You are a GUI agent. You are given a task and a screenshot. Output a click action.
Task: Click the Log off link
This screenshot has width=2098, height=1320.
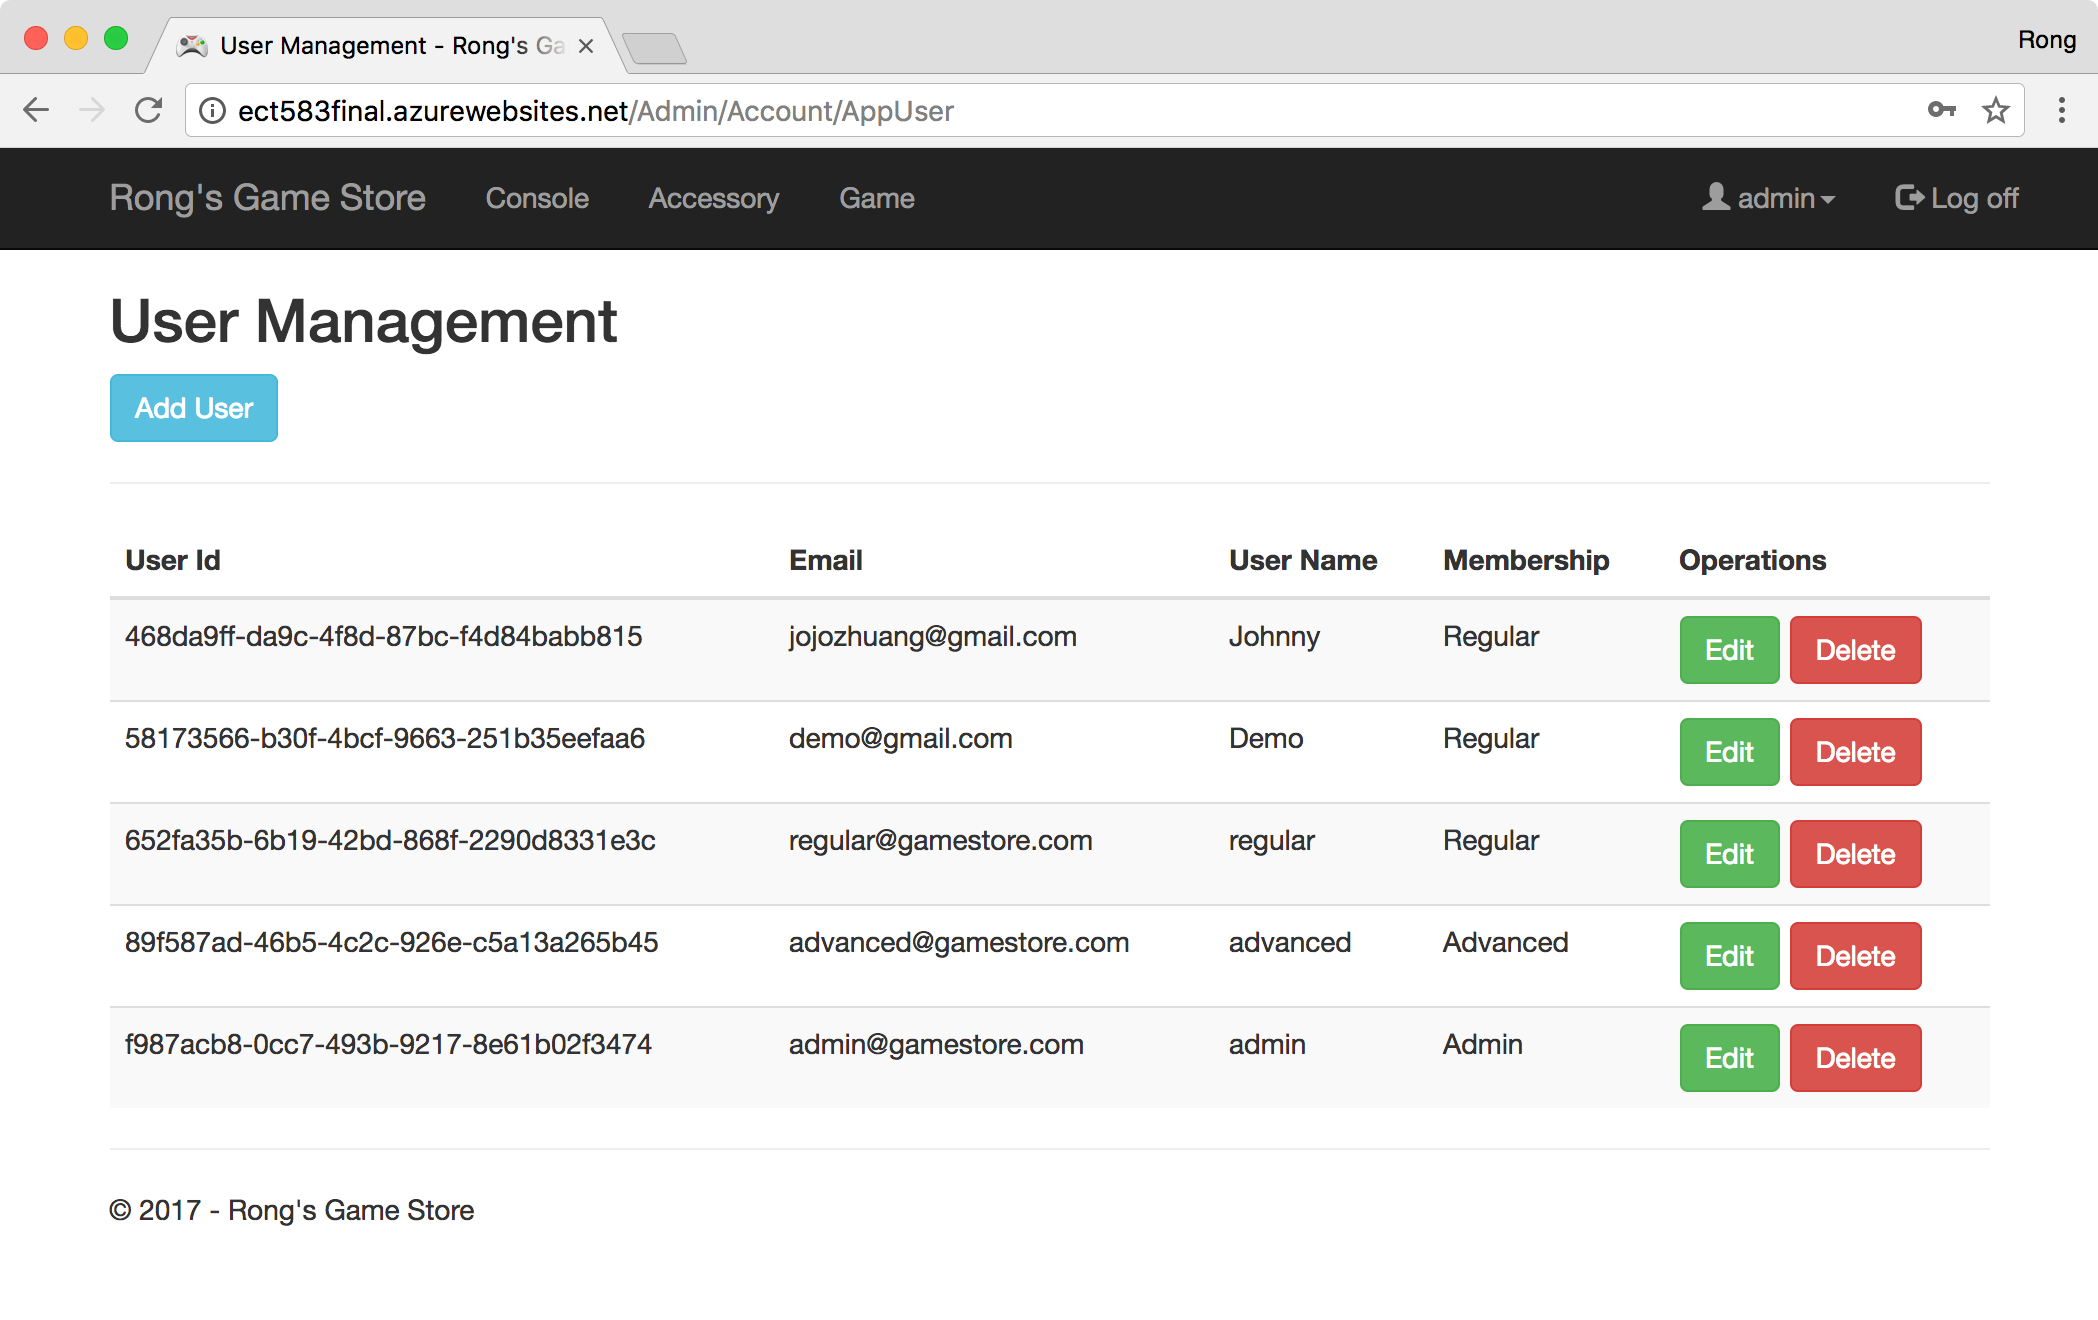[x=1957, y=198]
